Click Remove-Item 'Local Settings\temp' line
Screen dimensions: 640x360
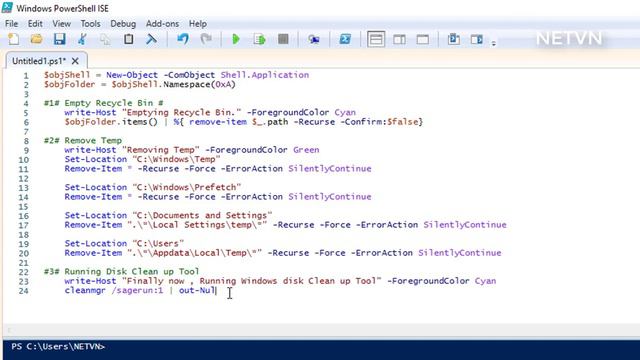(x=285, y=225)
